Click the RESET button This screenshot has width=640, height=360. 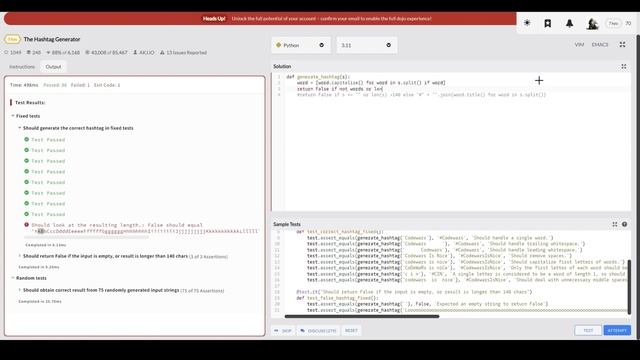(351, 331)
